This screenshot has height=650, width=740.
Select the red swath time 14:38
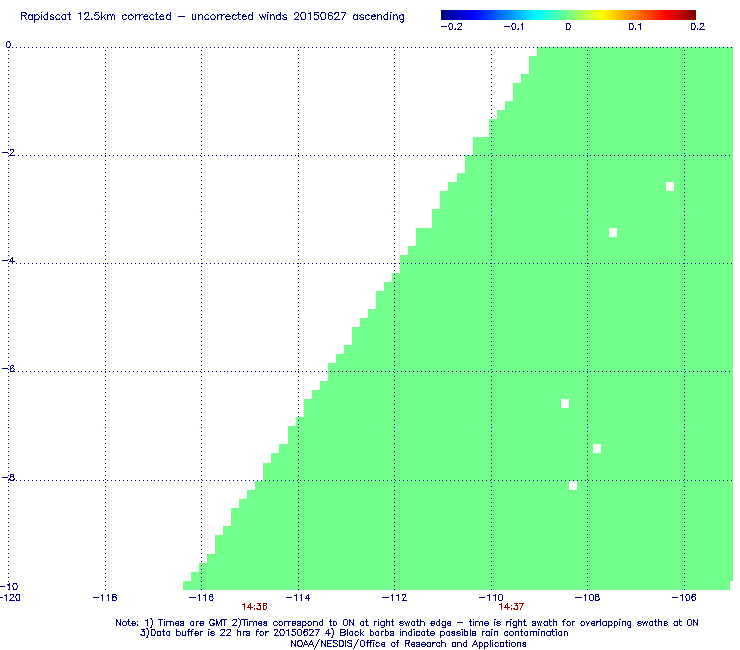click(x=254, y=607)
